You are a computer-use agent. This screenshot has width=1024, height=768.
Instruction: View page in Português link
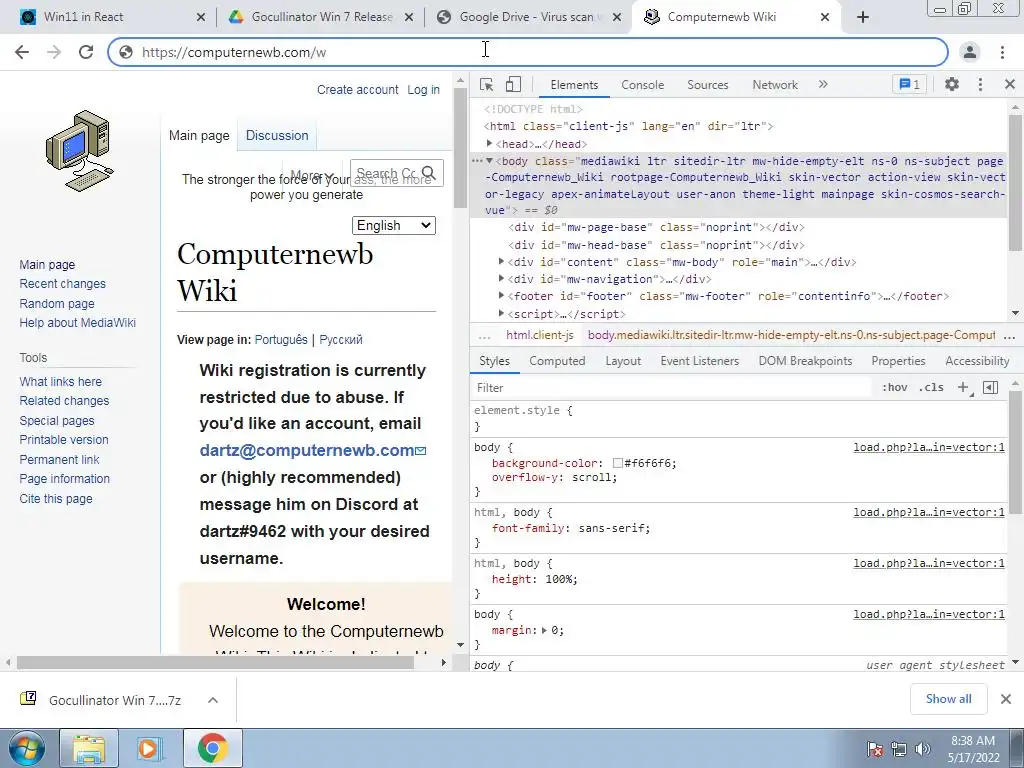pyautogui.click(x=281, y=340)
